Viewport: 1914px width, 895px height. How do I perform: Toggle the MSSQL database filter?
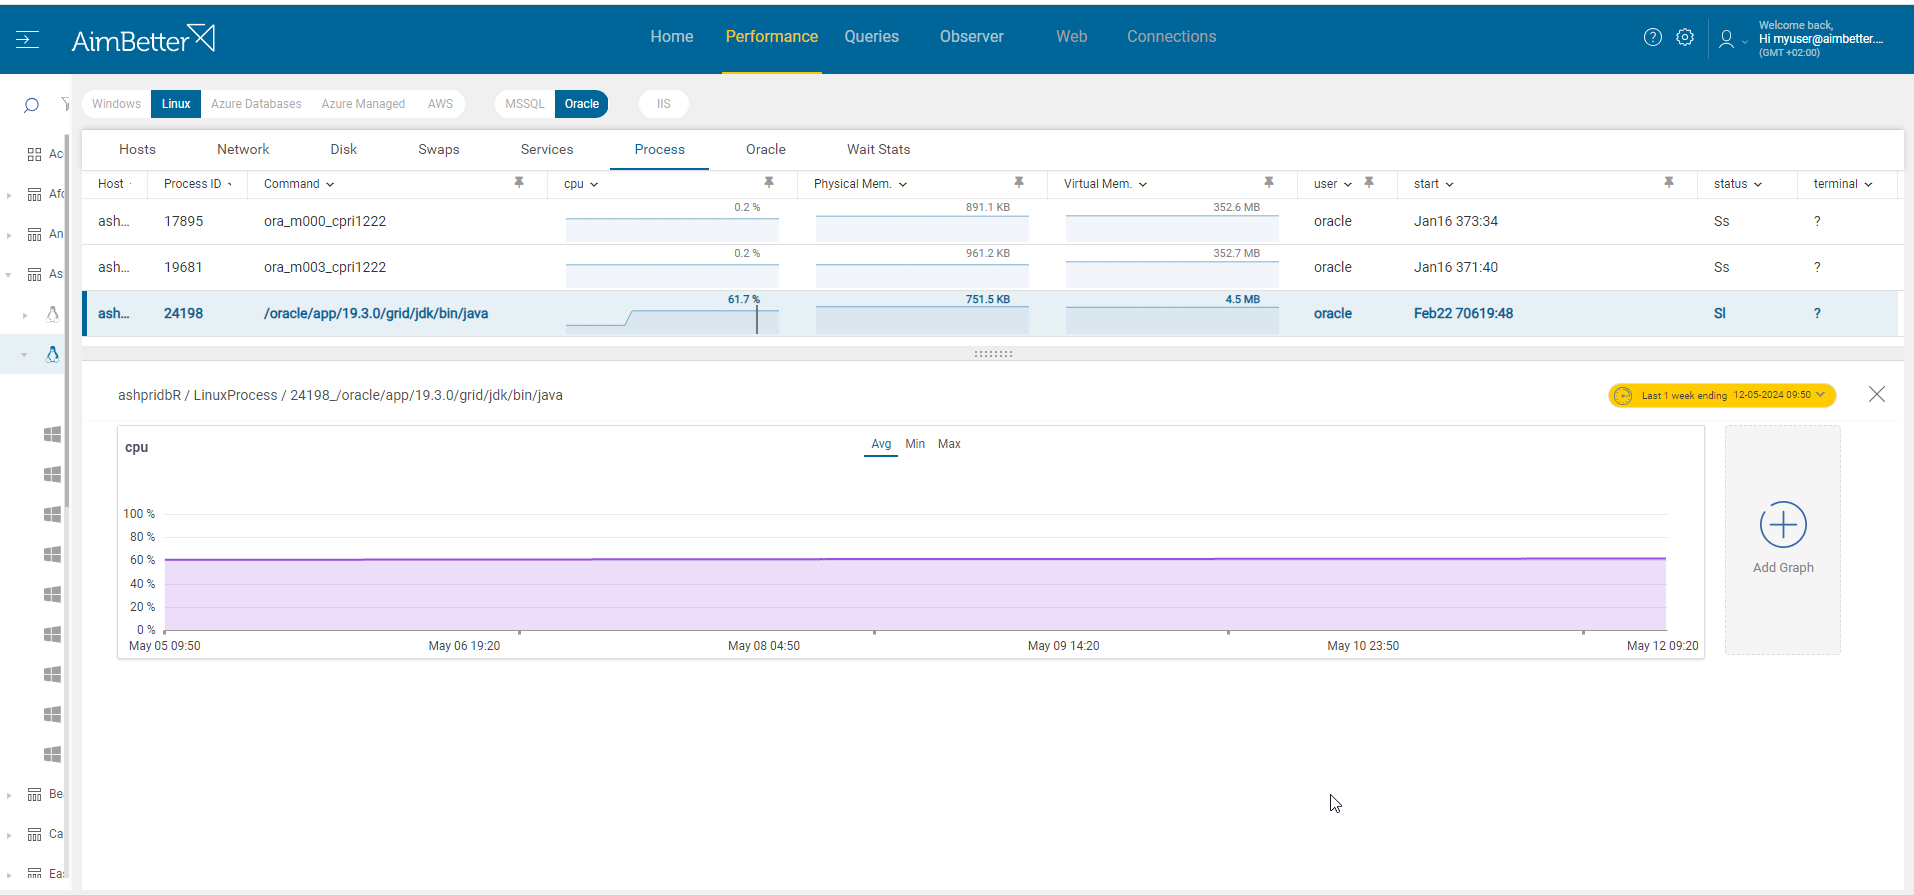[525, 104]
